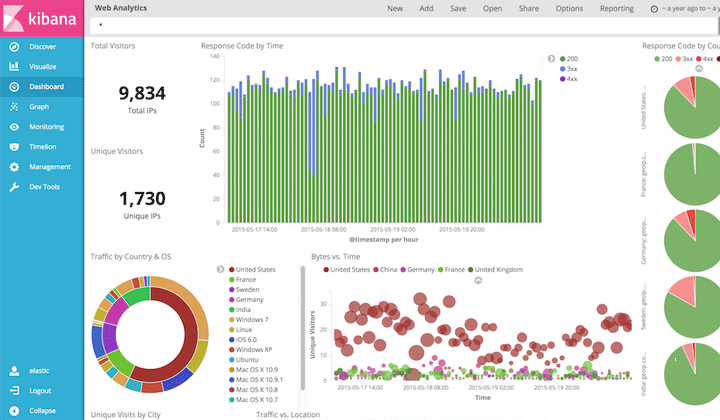
Task: Open the Monitoring eye icon
Action: pyautogui.click(x=14, y=127)
